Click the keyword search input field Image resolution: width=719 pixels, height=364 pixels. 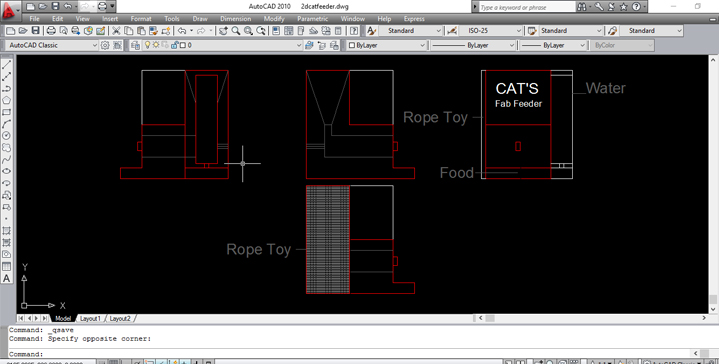coord(526,7)
